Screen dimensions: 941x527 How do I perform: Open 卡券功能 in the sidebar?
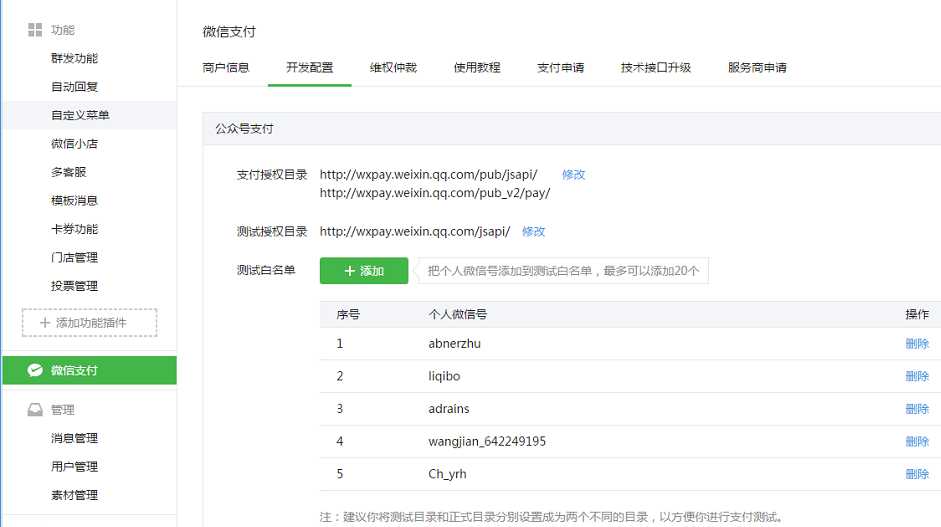coord(74,229)
